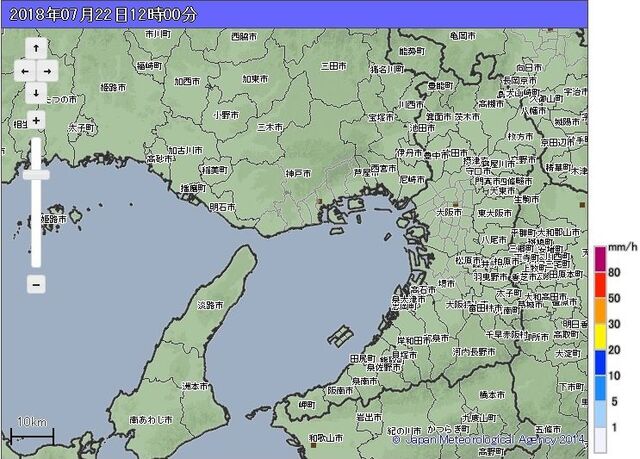Click the 三木市 map label
Screen dimensions: 640x459
[270, 127]
